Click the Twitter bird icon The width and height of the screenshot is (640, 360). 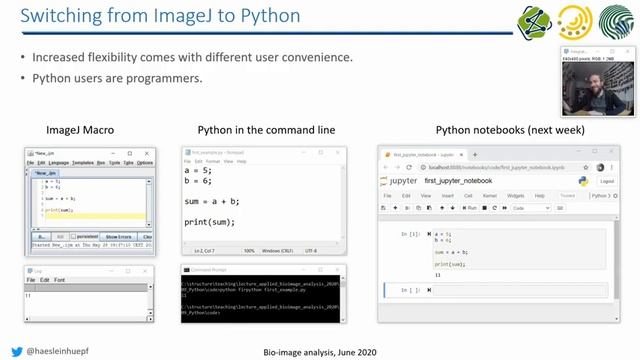[17, 351]
